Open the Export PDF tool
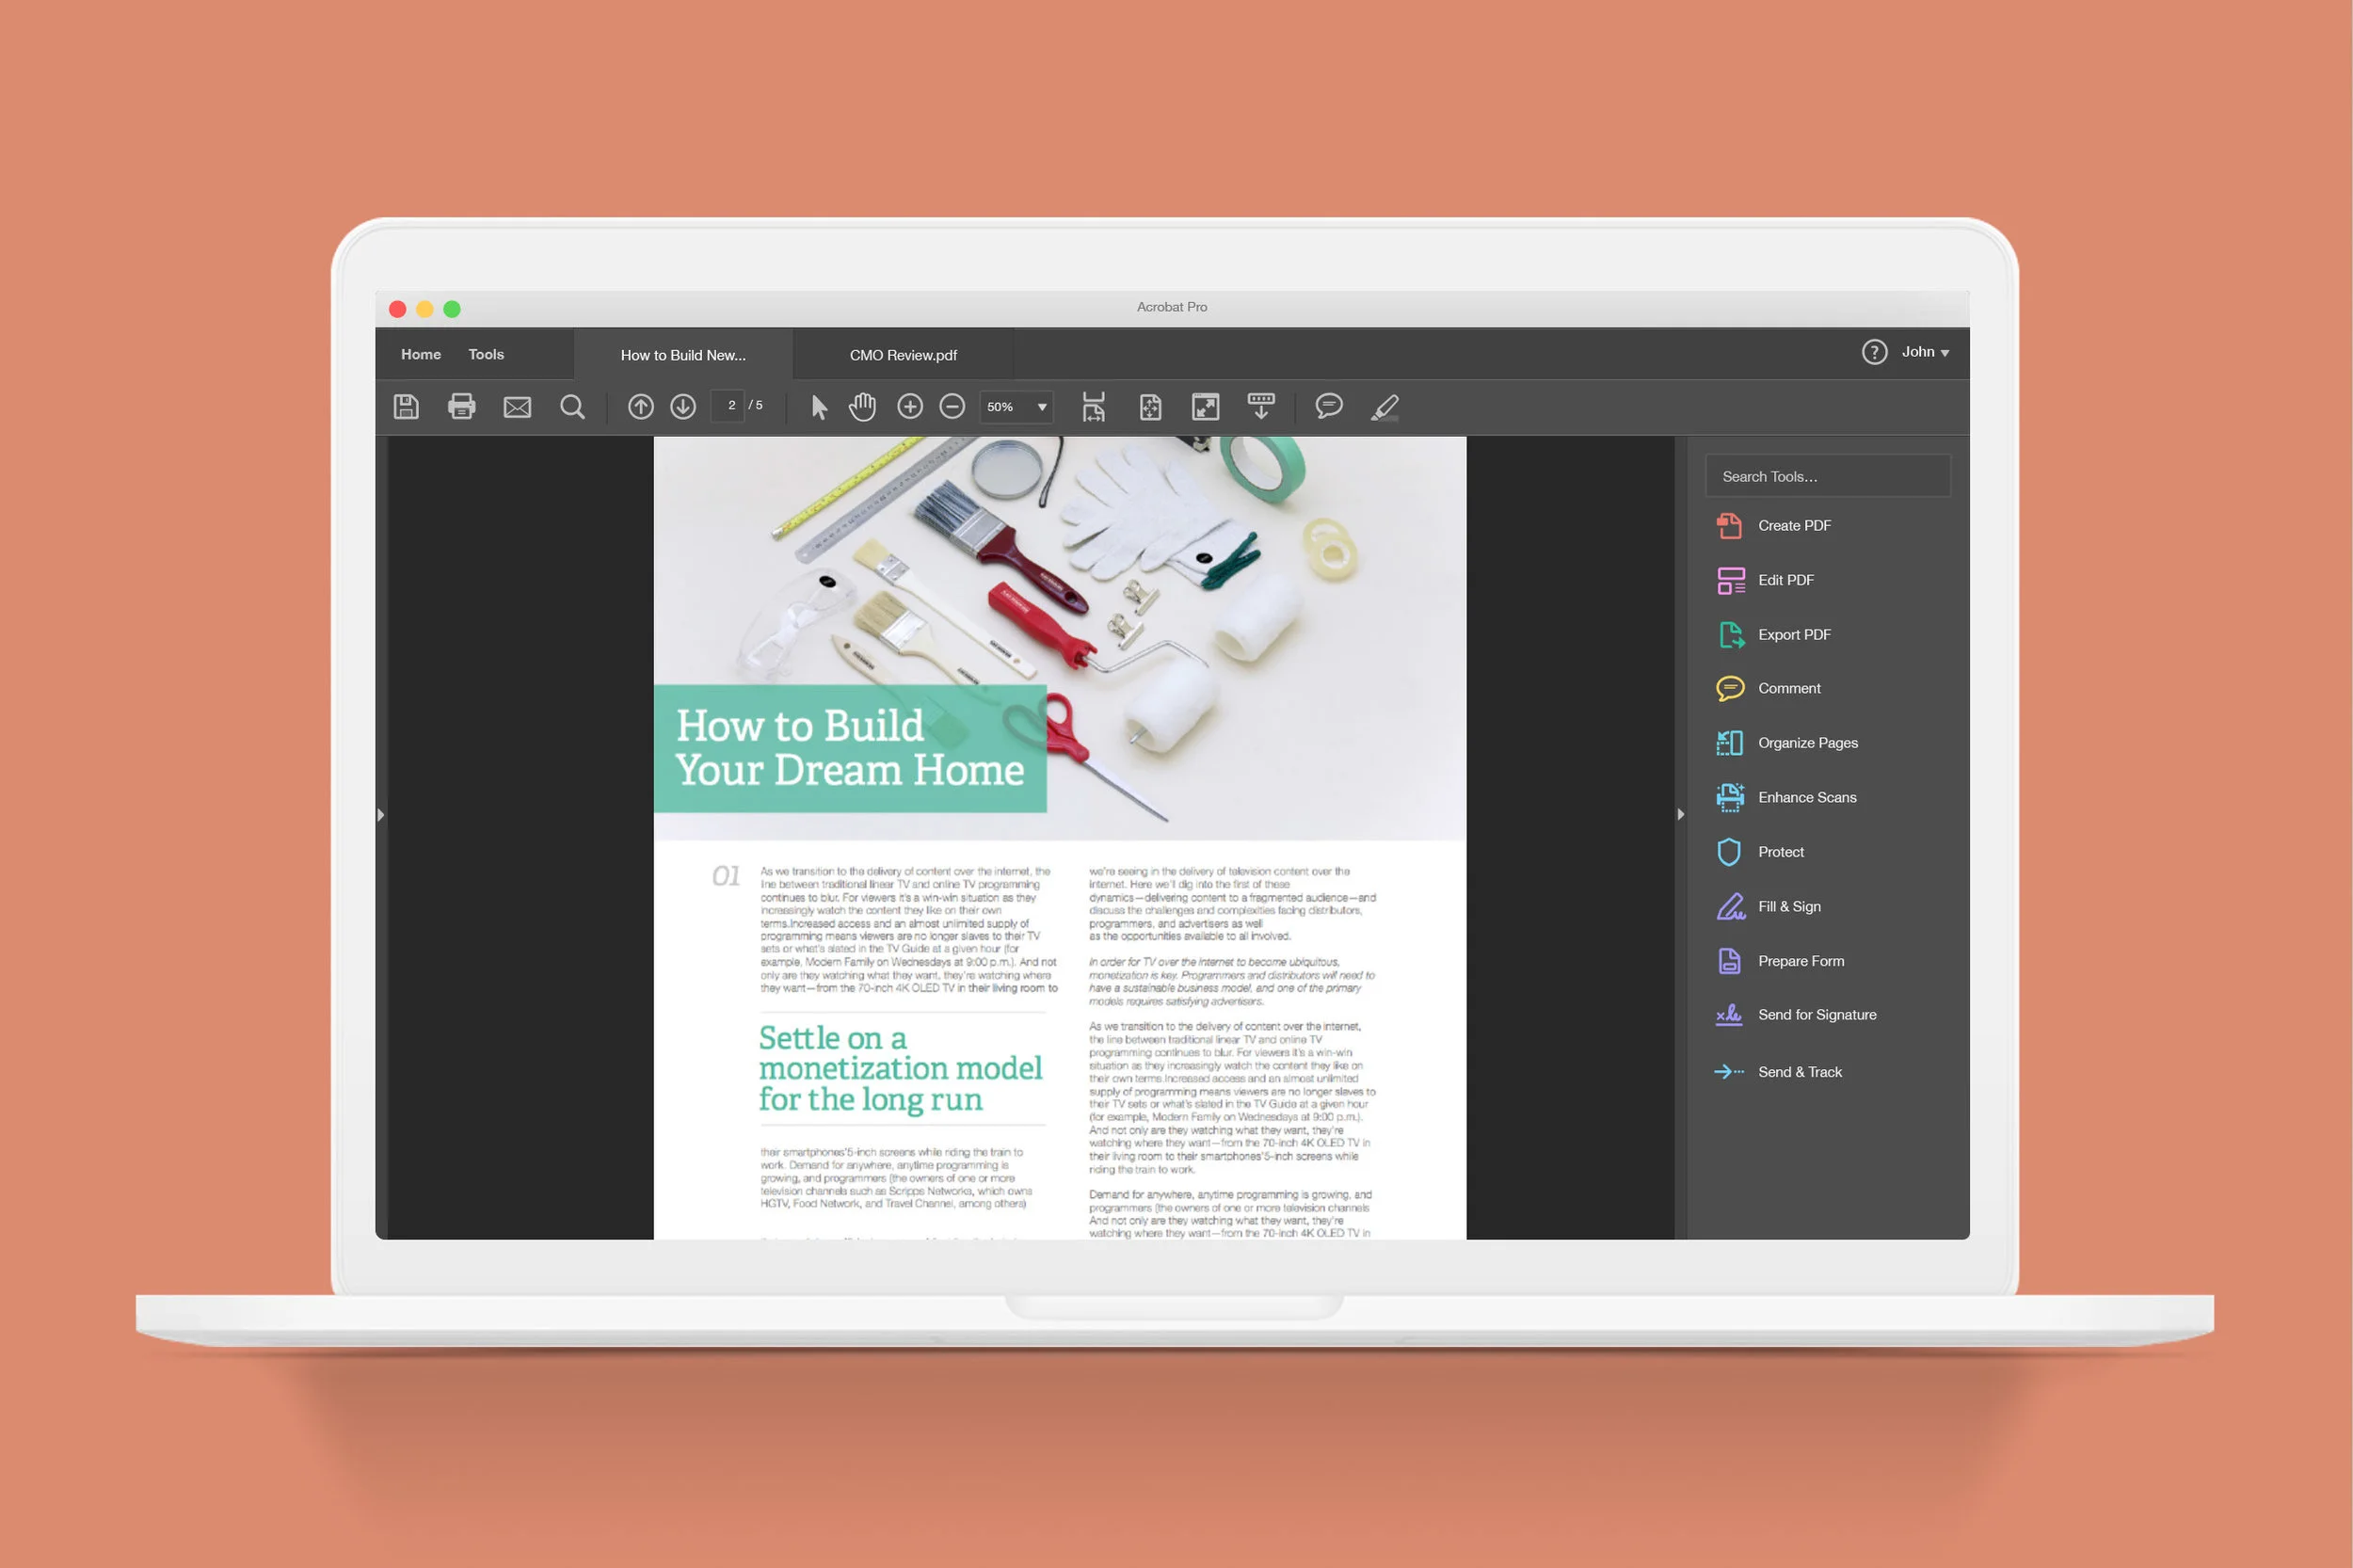 click(x=1793, y=634)
